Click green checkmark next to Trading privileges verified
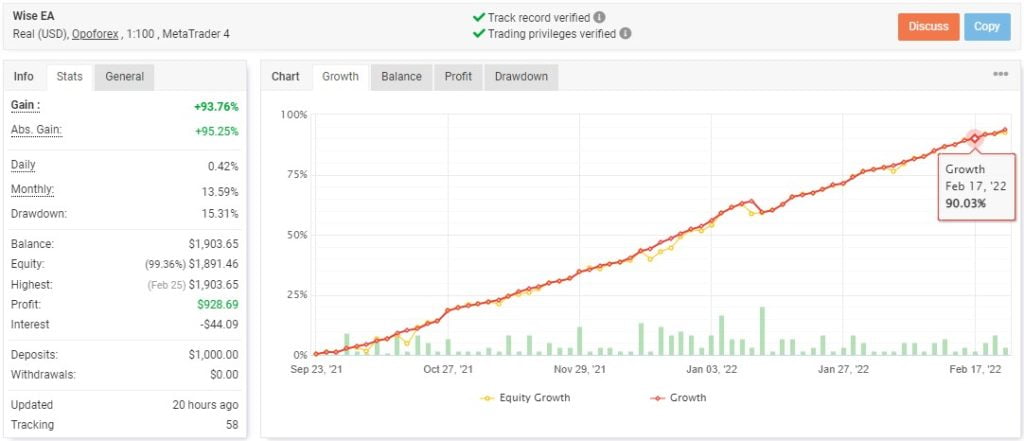Image resolution: width=1024 pixels, height=441 pixels. (x=478, y=33)
